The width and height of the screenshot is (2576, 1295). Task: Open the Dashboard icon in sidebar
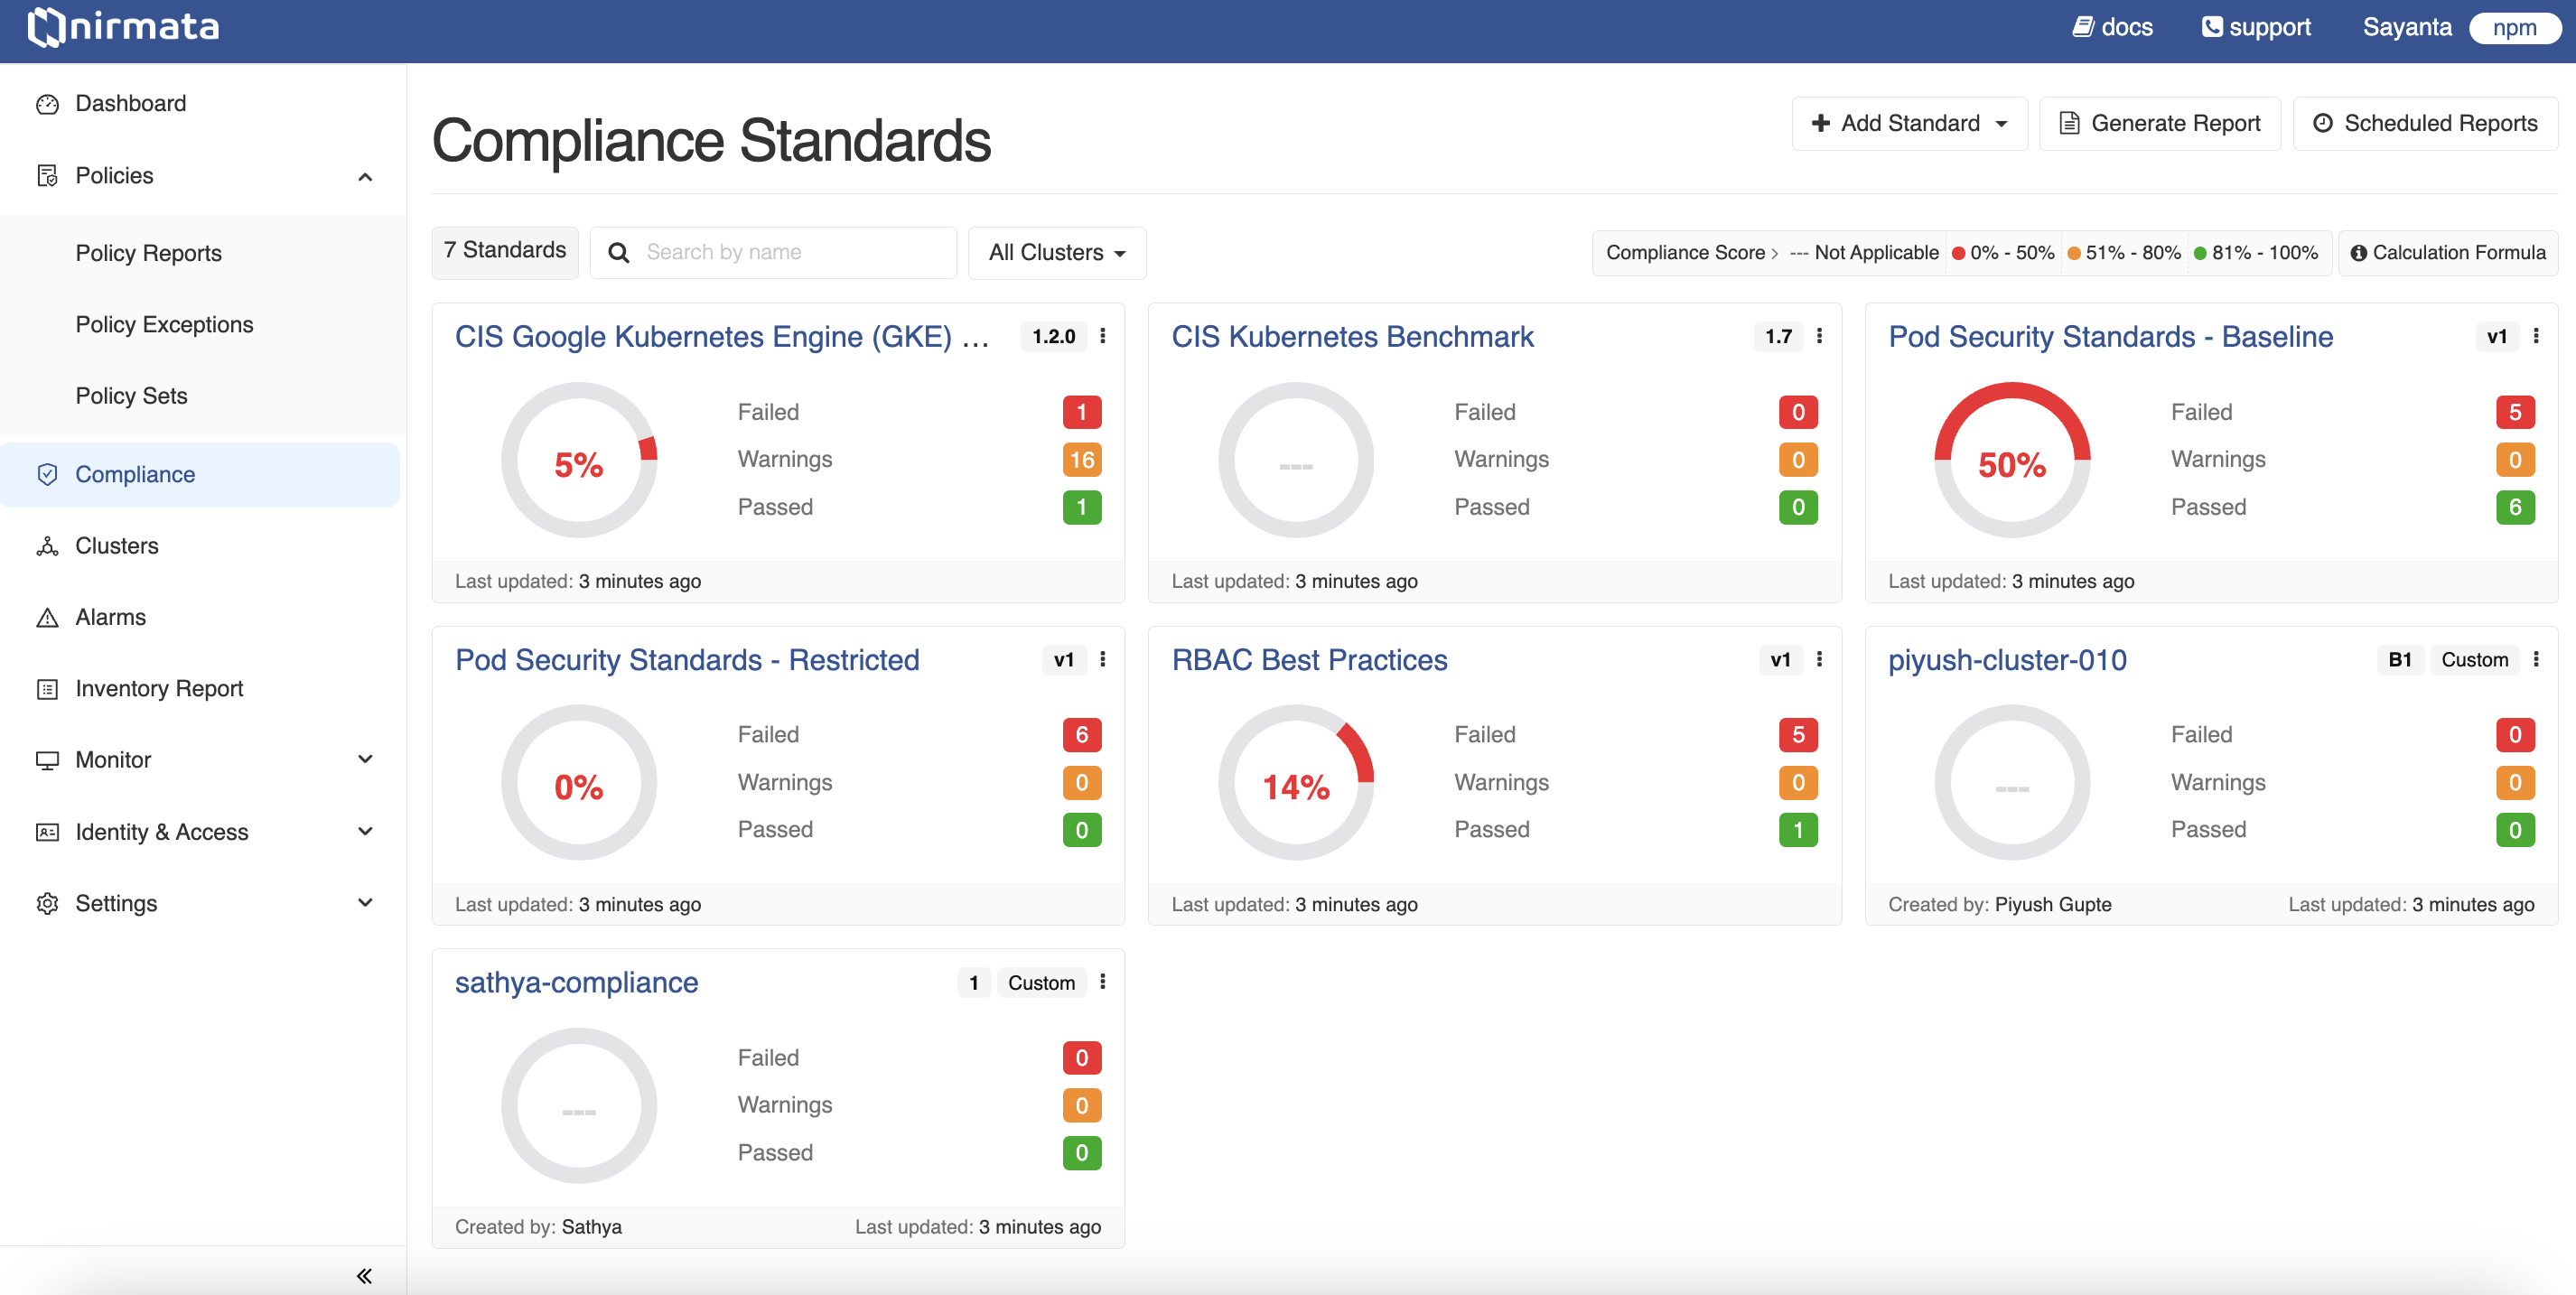[47, 104]
